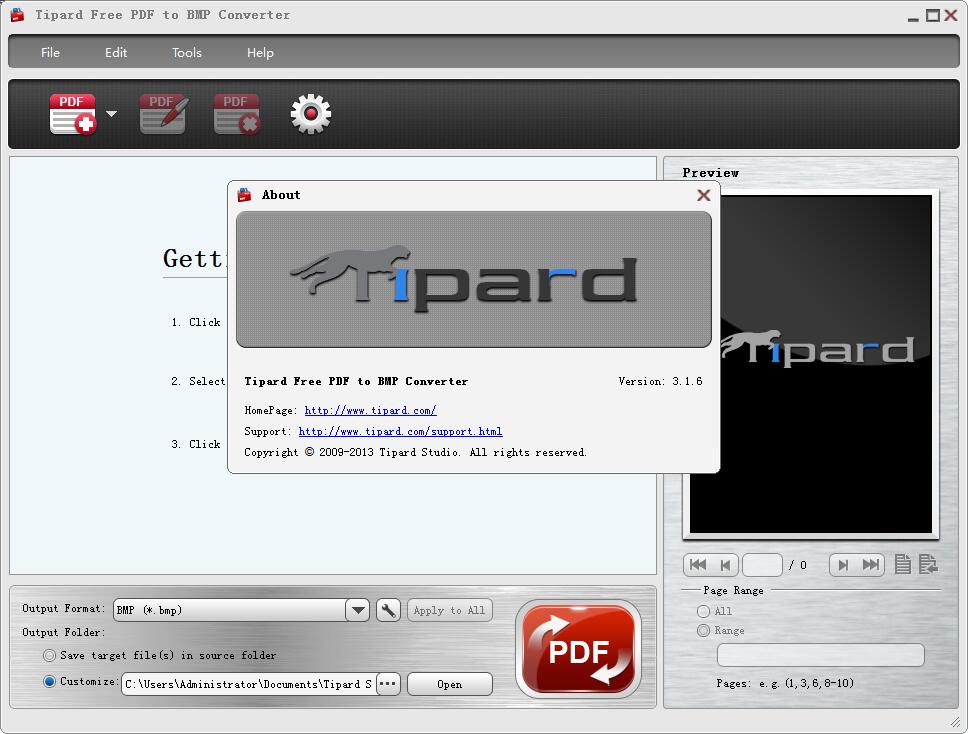
Task: Open the tipard.com homepage link
Action: pyautogui.click(x=370, y=410)
